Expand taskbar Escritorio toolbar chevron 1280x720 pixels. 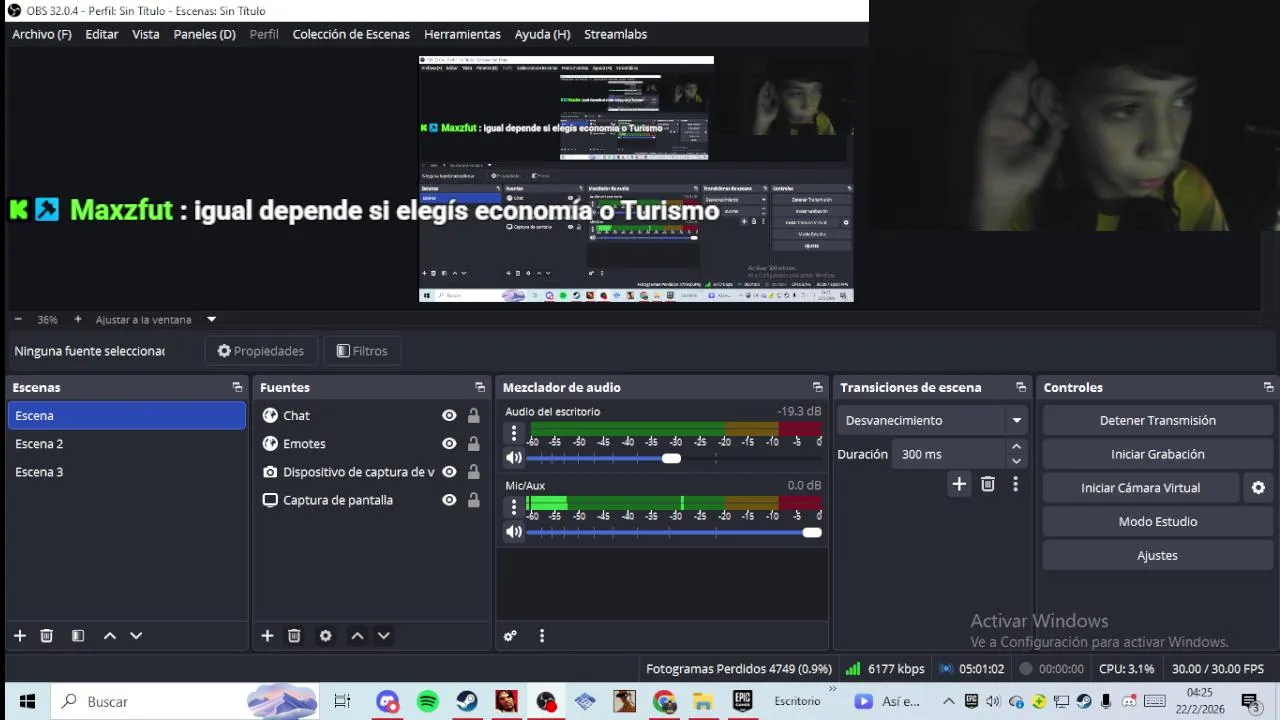(832, 689)
